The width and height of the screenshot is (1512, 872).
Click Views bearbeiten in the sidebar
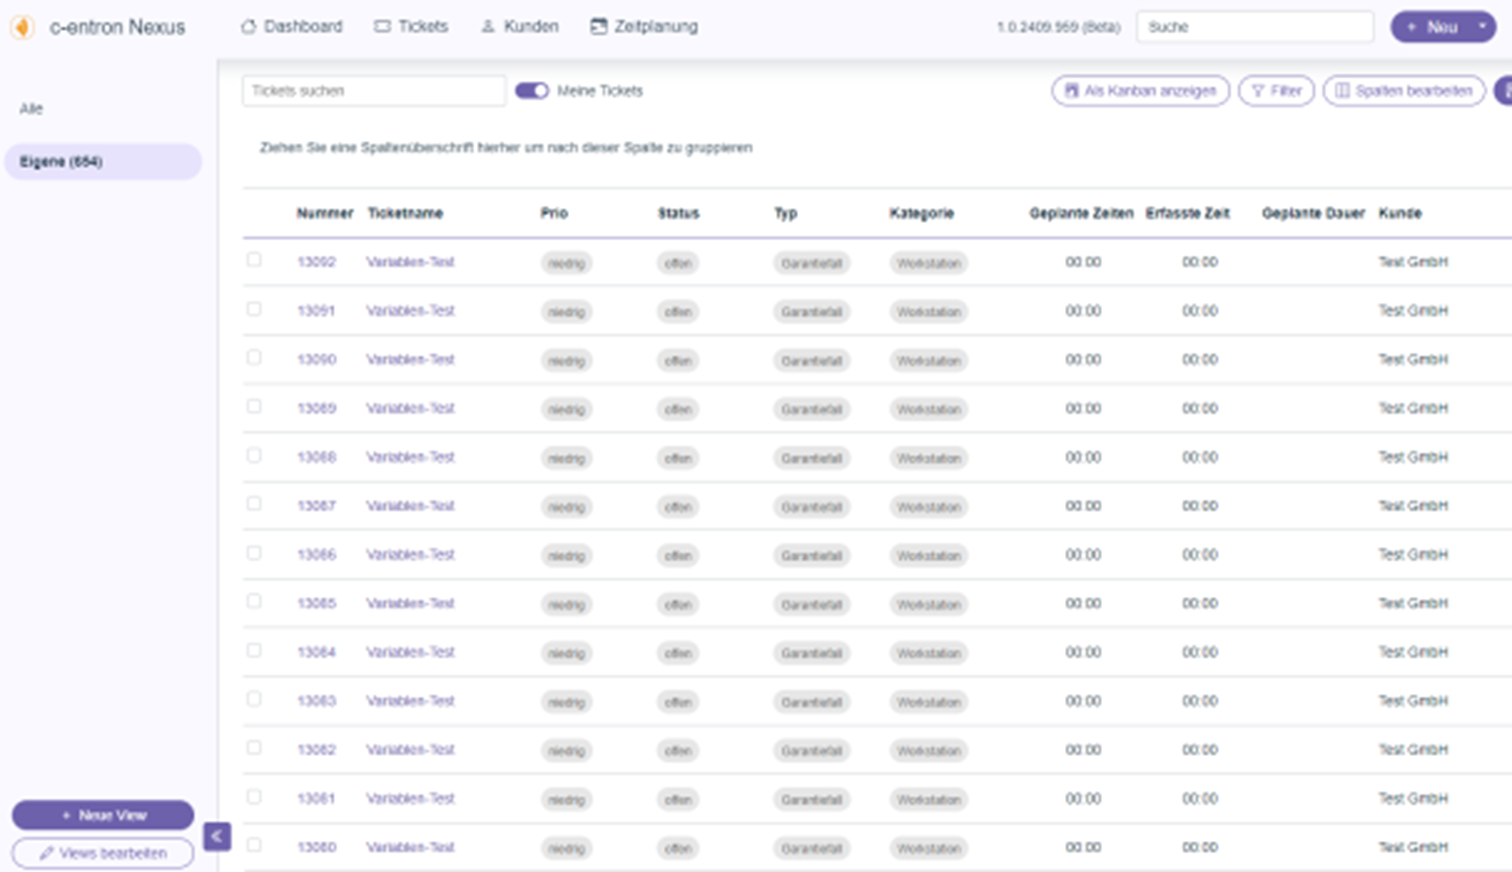(x=103, y=853)
